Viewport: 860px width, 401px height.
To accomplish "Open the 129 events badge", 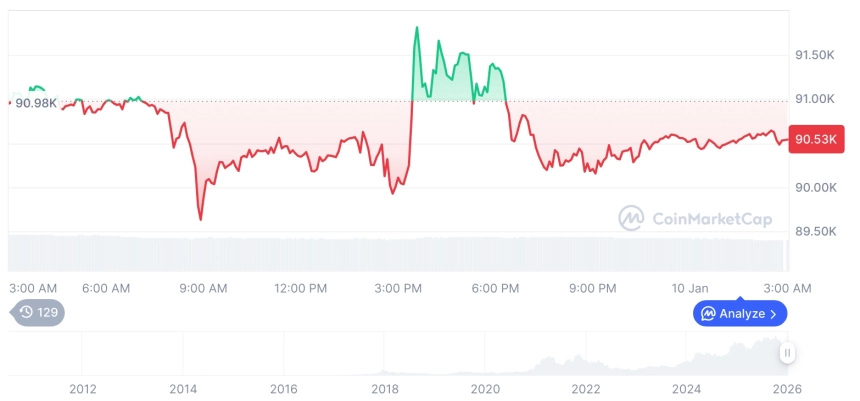I will [38, 313].
